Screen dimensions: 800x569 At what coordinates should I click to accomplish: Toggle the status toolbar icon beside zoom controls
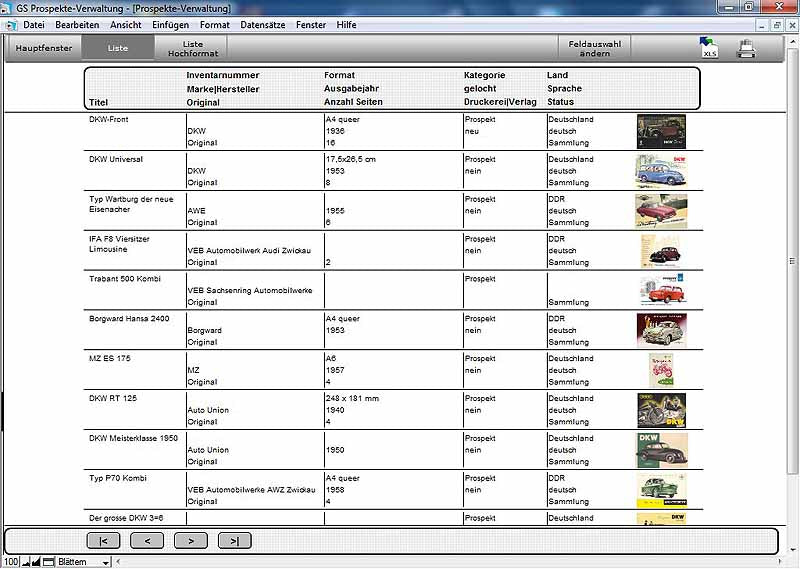click(48, 562)
